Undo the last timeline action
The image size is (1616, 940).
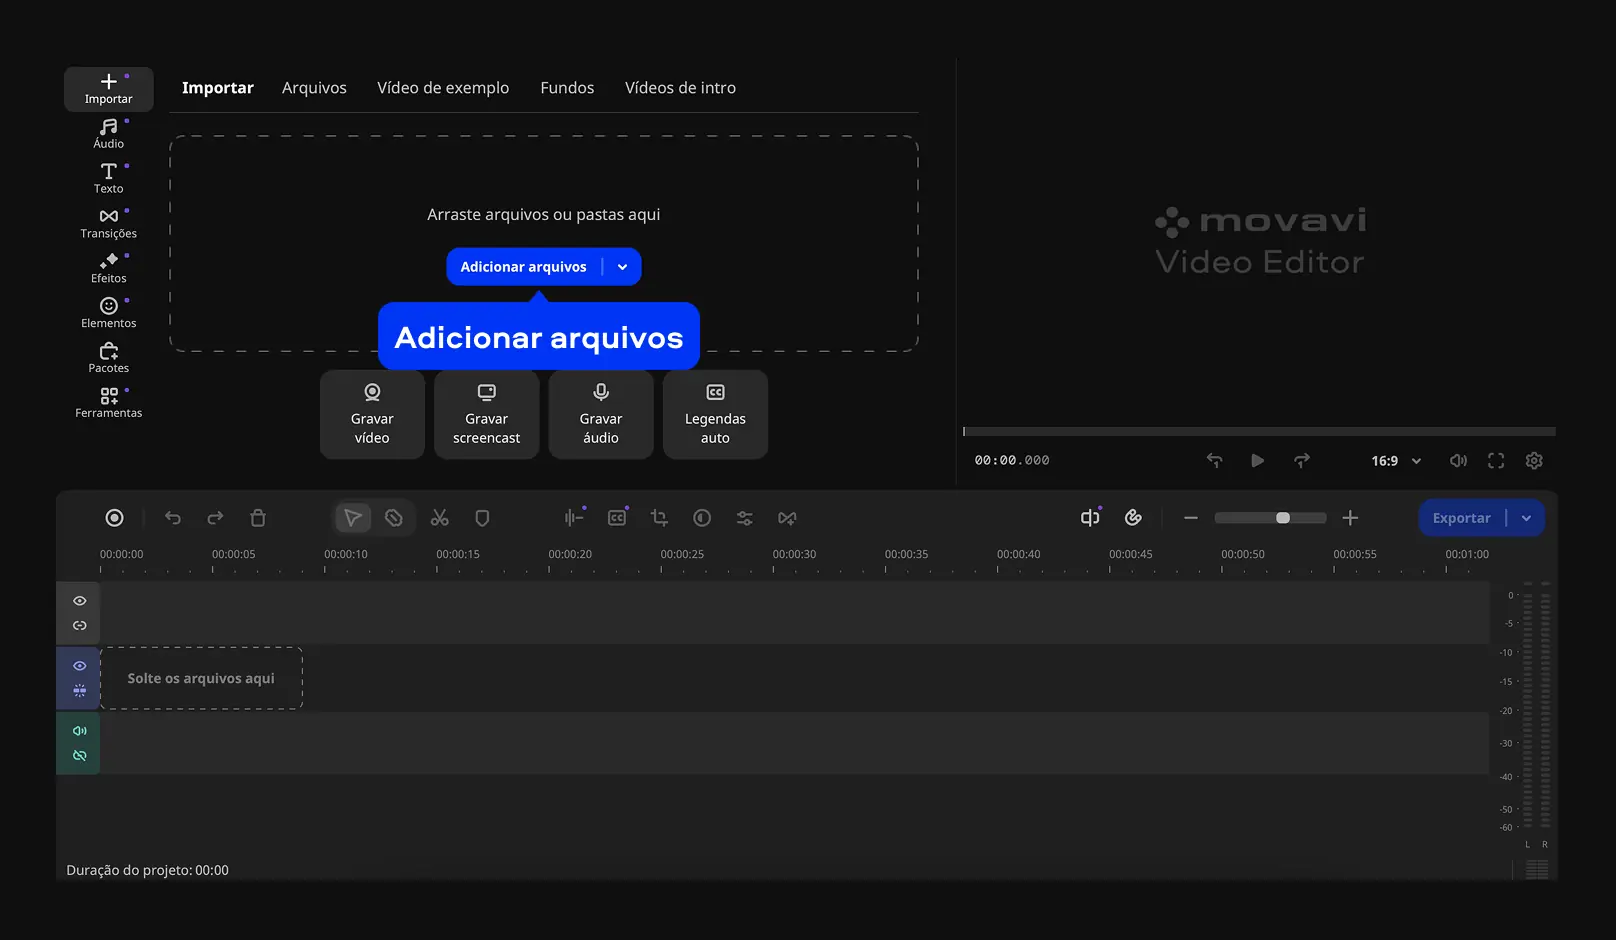[173, 518]
